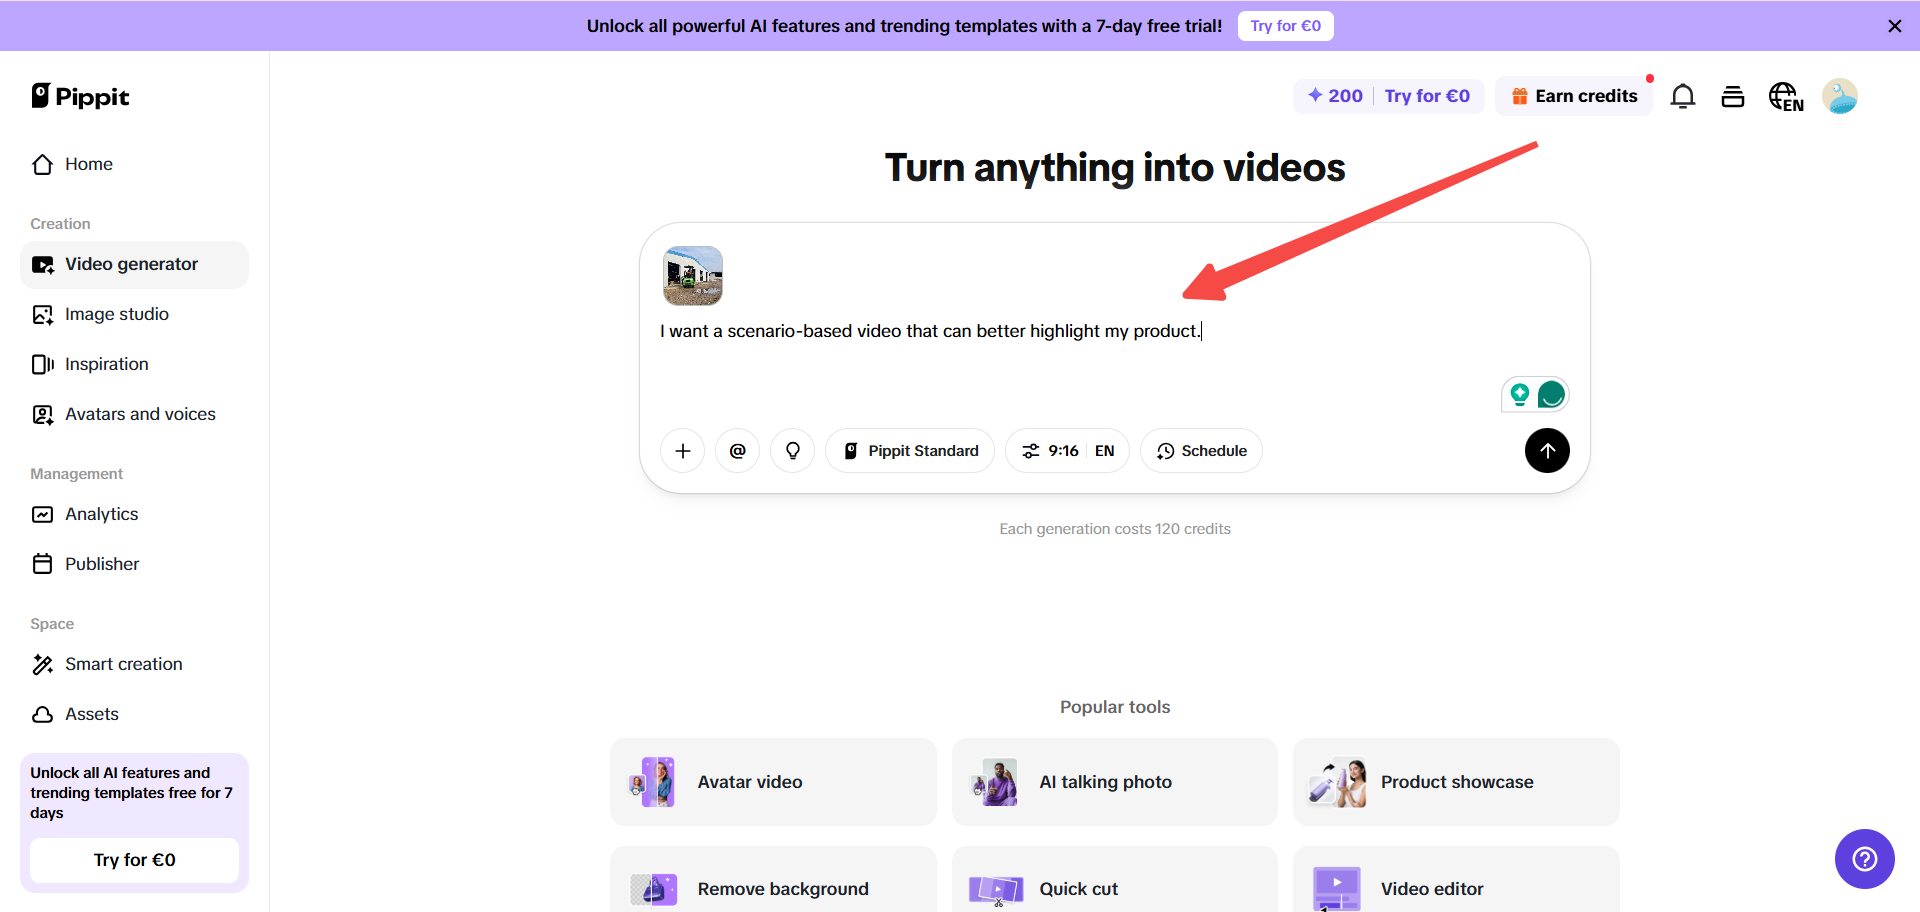Submit prompt with the arrow send button
The width and height of the screenshot is (1920, 912).
coord(1547,451)
